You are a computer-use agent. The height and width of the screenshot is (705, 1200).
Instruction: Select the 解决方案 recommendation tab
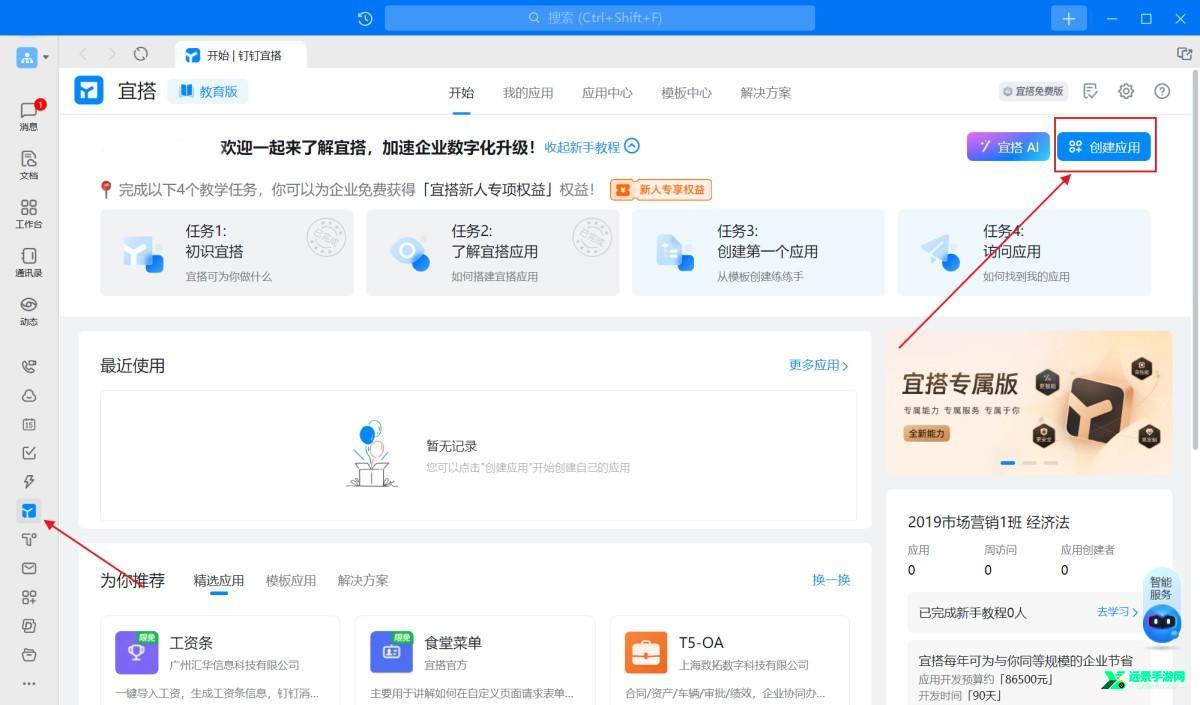click(363, 581)
